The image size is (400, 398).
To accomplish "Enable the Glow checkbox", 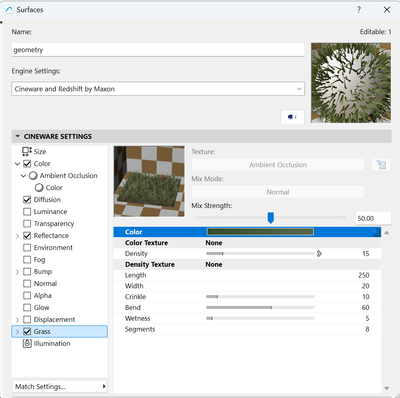I will point(27,308).
